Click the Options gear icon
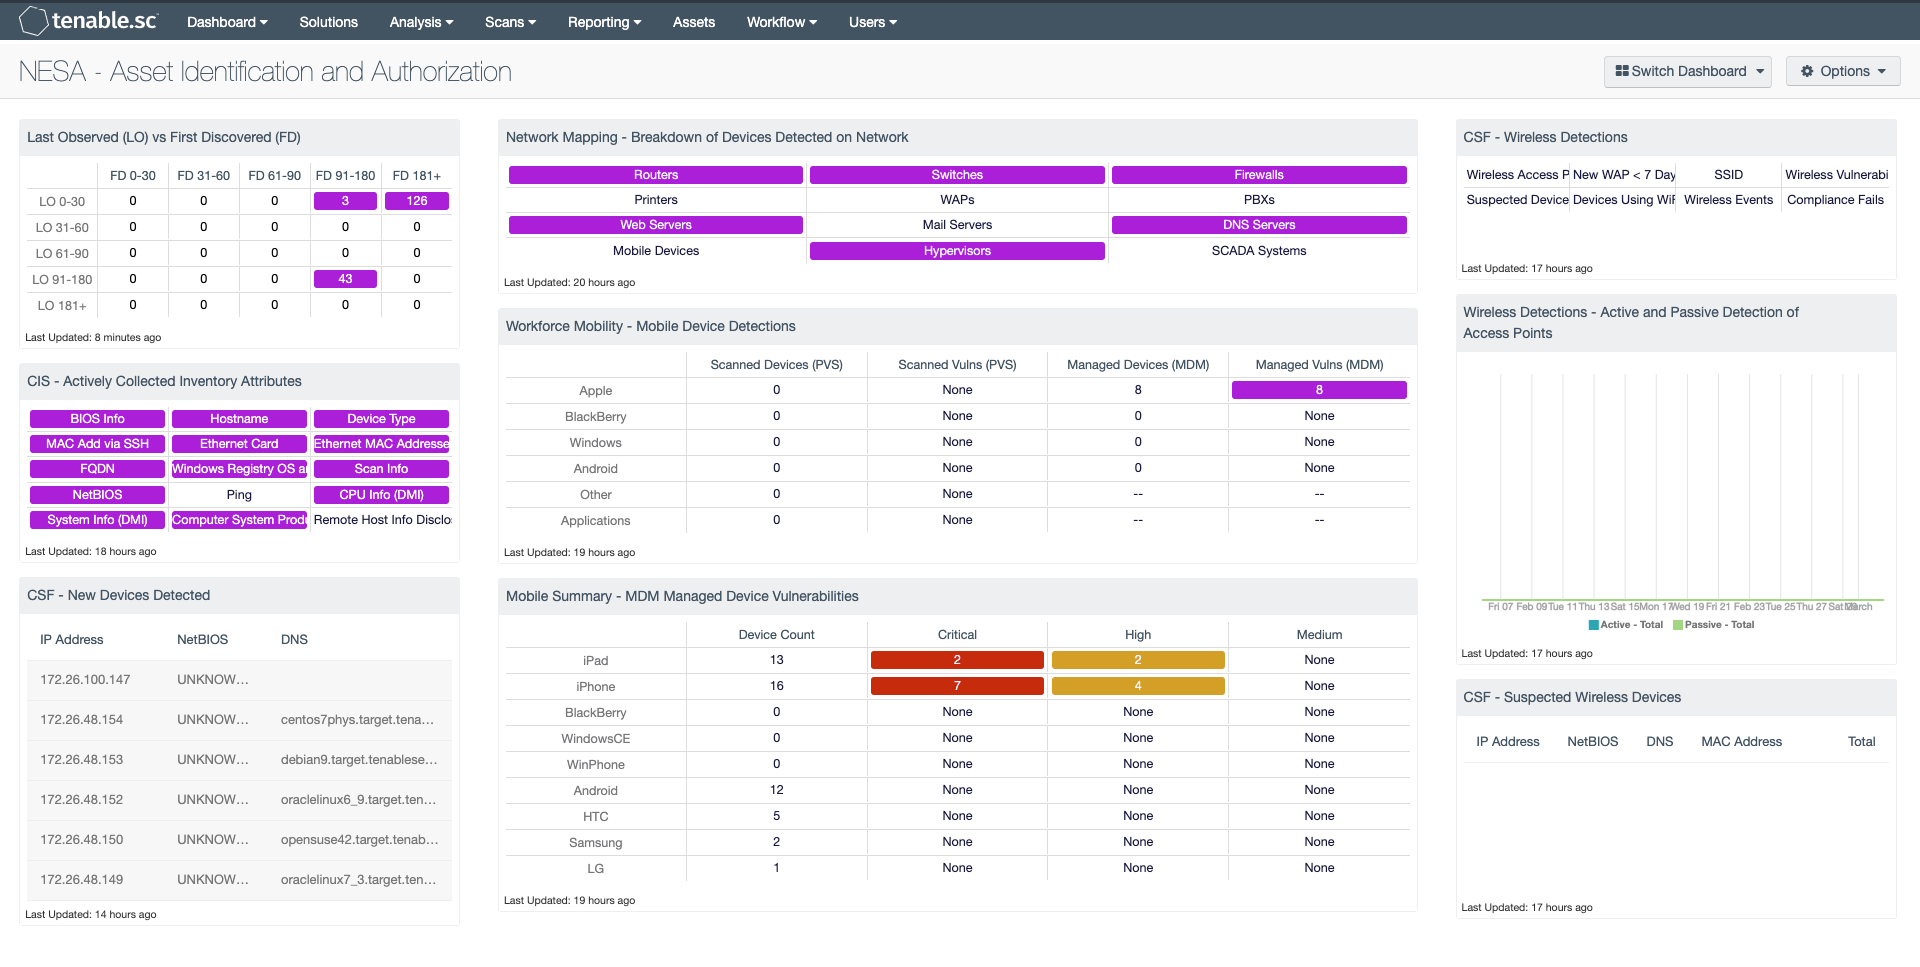This screenshot has height=967, width=1920. [1807, 71]
